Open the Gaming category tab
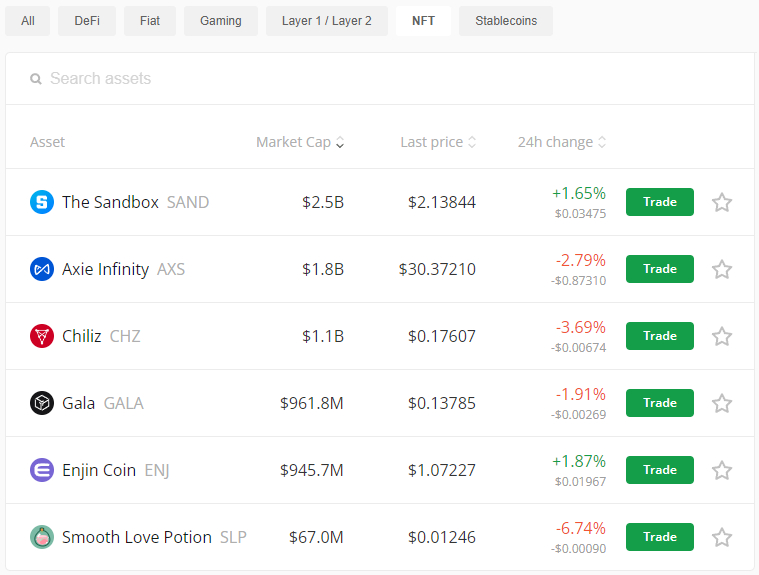Screen dimensions: 759x575 tap(220, 21)
